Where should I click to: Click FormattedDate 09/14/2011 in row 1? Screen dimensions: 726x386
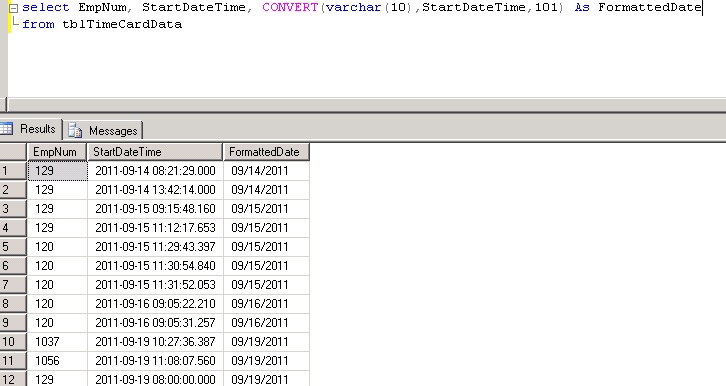(x=266, y=171)
